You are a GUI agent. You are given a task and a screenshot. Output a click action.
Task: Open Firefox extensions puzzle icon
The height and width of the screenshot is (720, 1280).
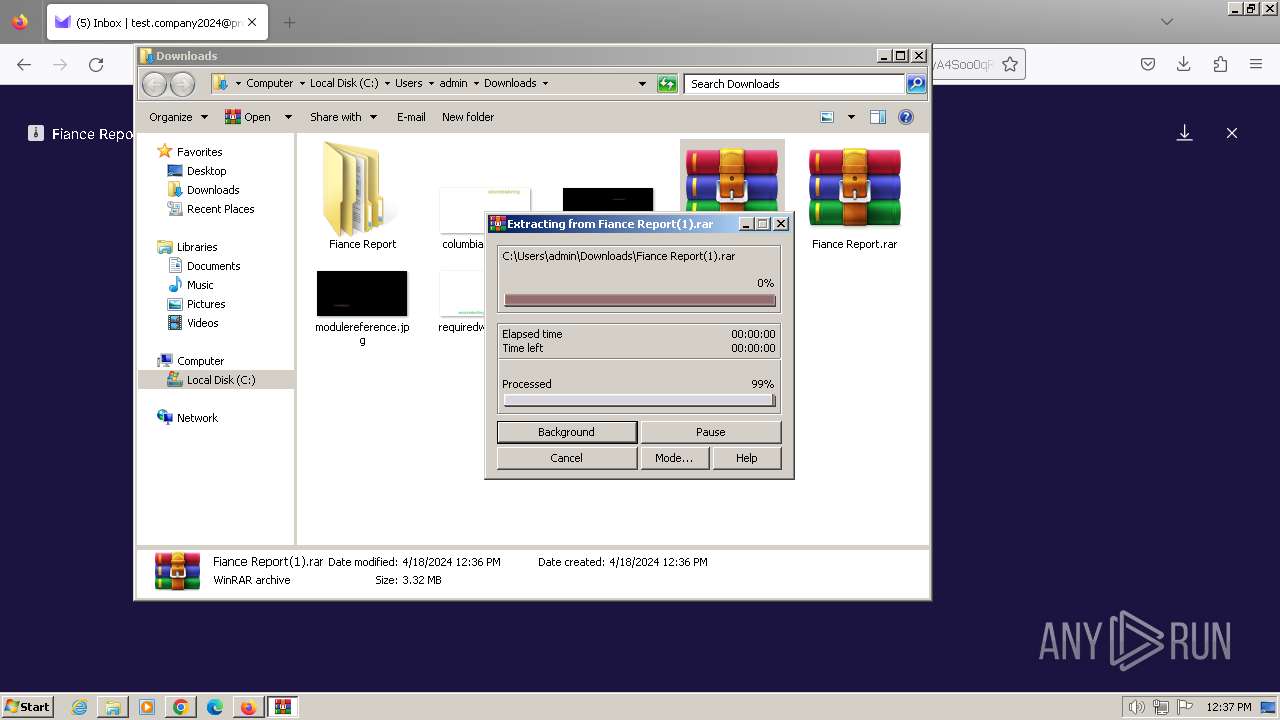(1220, 64)
